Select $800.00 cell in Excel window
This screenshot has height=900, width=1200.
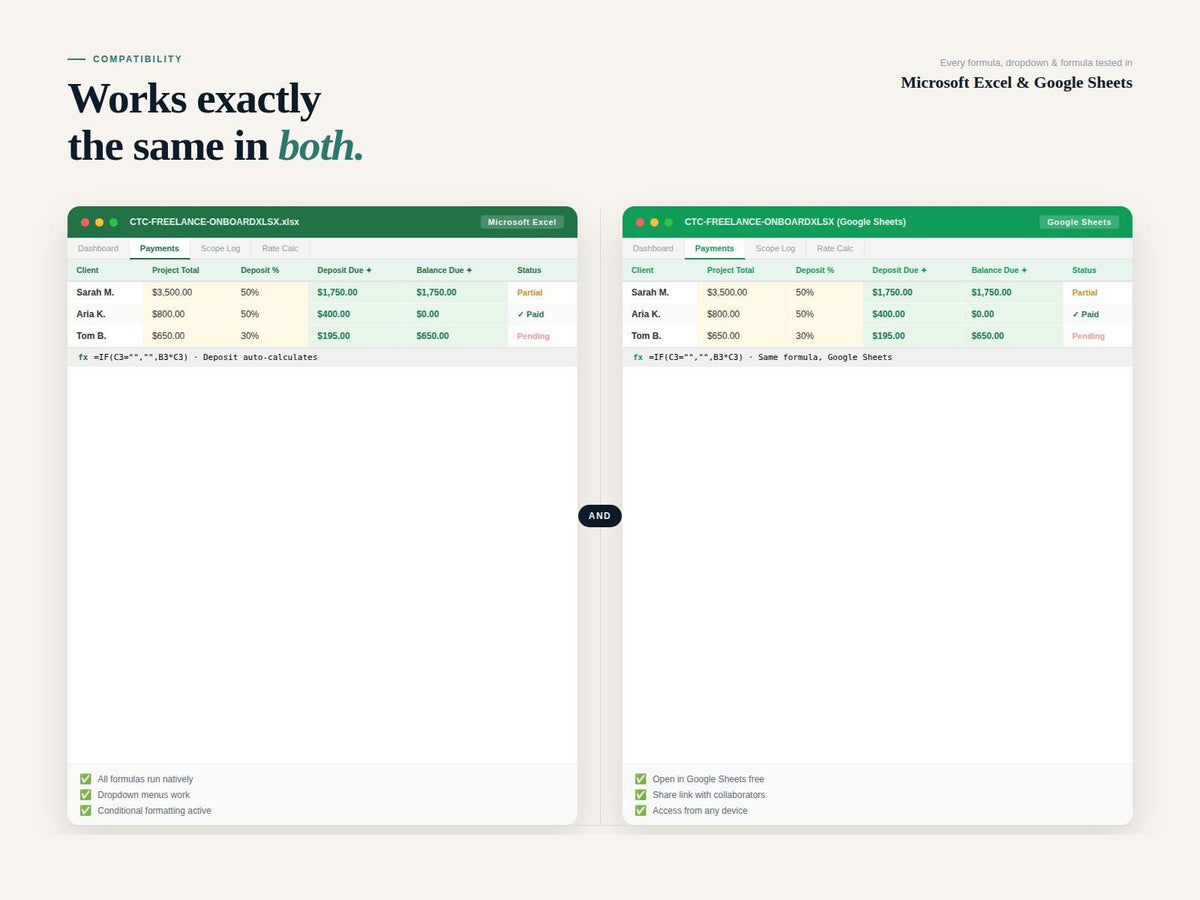[x=188, y=314]
